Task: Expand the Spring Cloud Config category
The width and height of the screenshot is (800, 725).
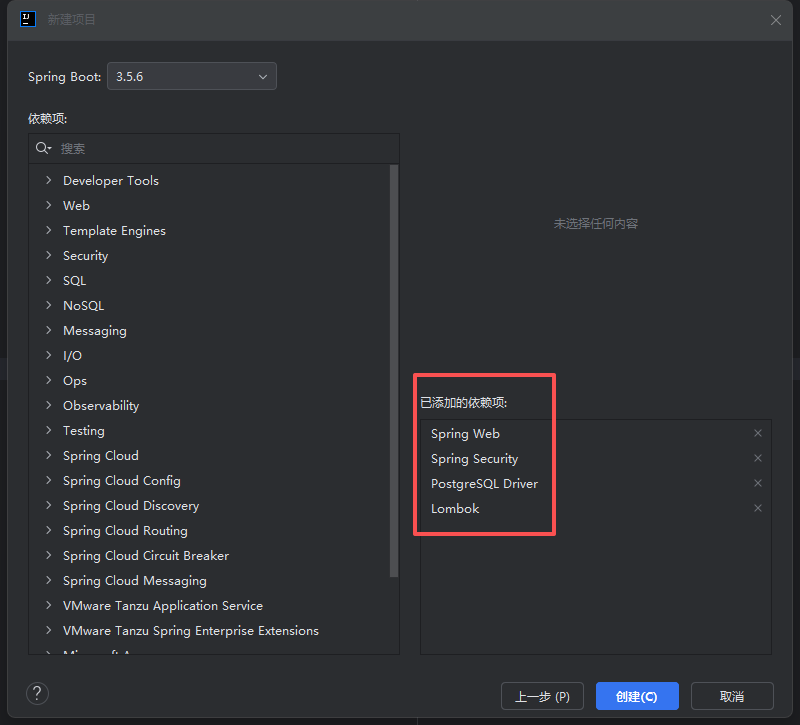Action: pyautogui.click(x=48, y=480)
